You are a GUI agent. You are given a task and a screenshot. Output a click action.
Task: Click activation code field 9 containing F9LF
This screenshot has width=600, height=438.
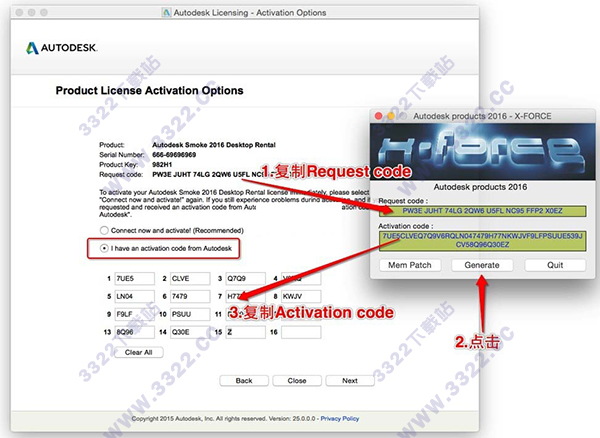click(x=134, y=314)
